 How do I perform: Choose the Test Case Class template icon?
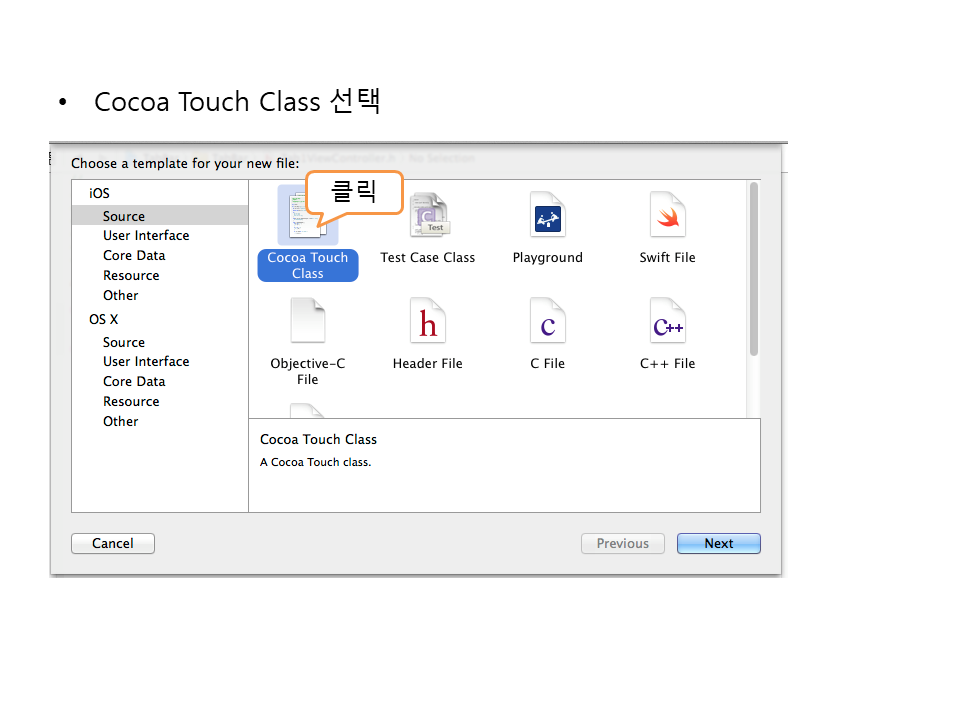click(428, 216)
